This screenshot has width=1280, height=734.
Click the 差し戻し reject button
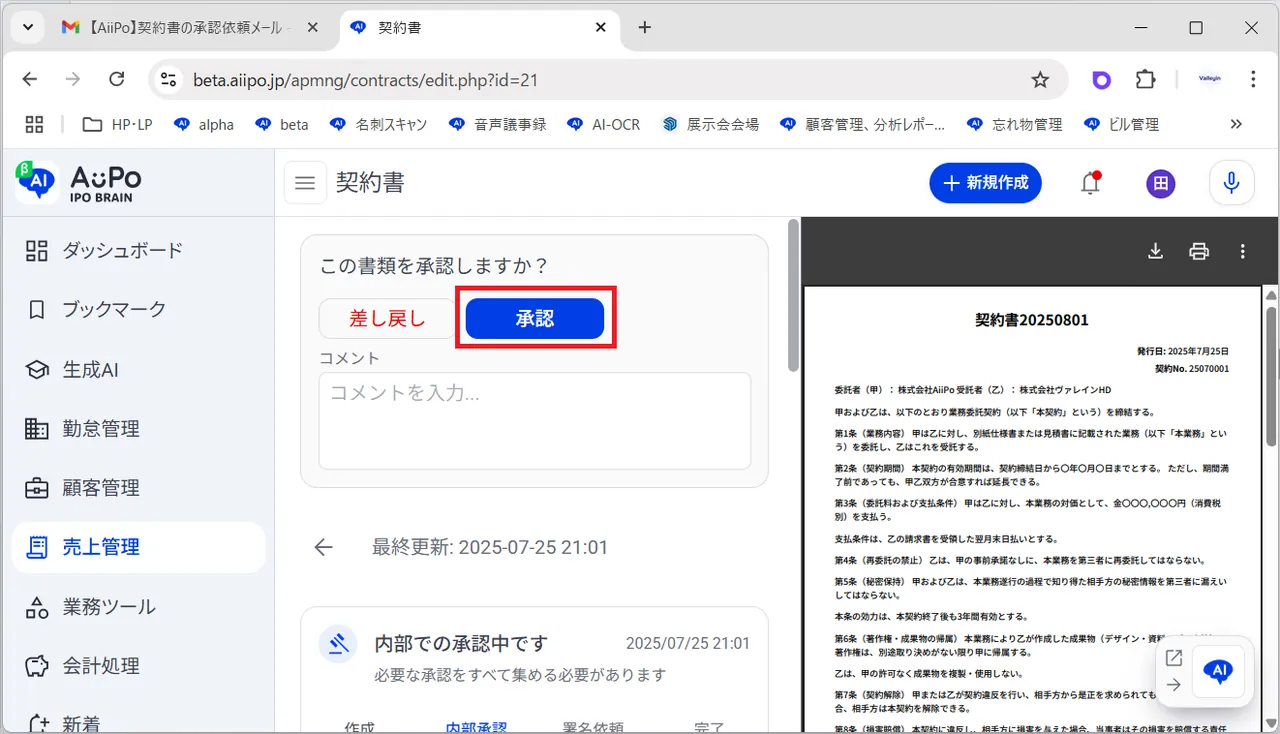[x=388, y=318]
